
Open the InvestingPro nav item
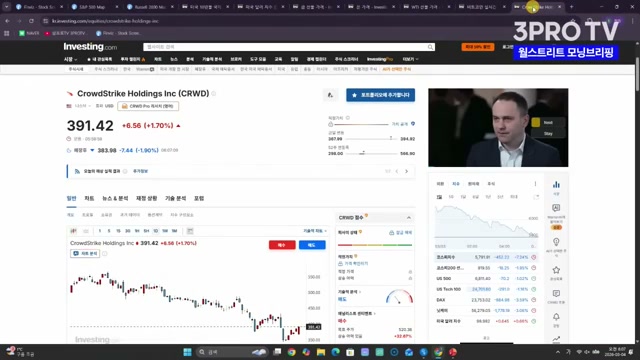[x=380, y=60]
